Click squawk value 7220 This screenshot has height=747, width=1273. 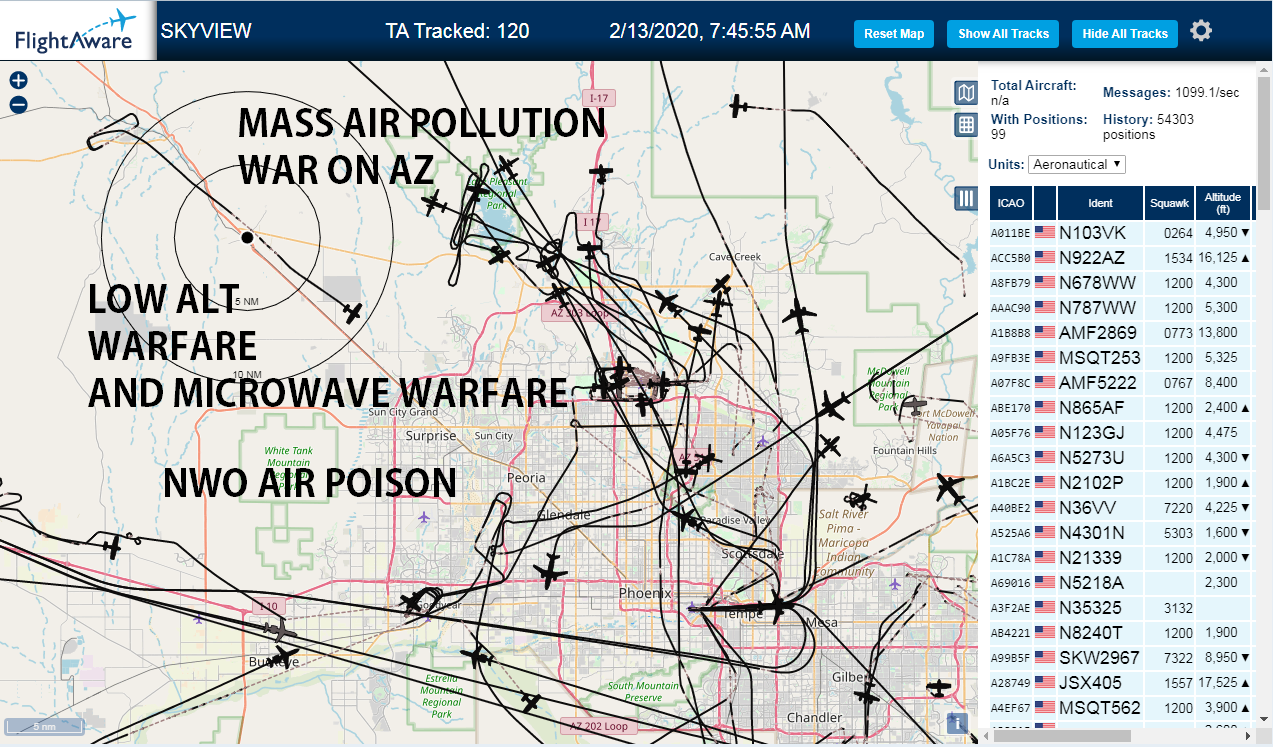(x=1178, y=508)
